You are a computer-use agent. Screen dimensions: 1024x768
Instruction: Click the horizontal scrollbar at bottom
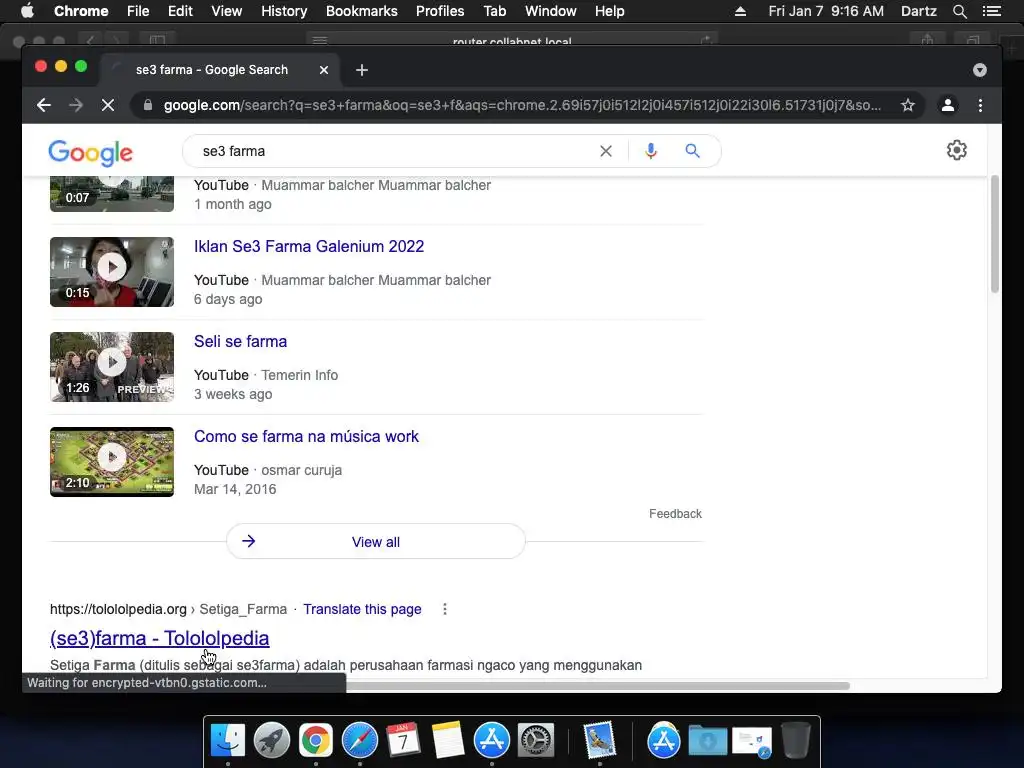point(598,686)
